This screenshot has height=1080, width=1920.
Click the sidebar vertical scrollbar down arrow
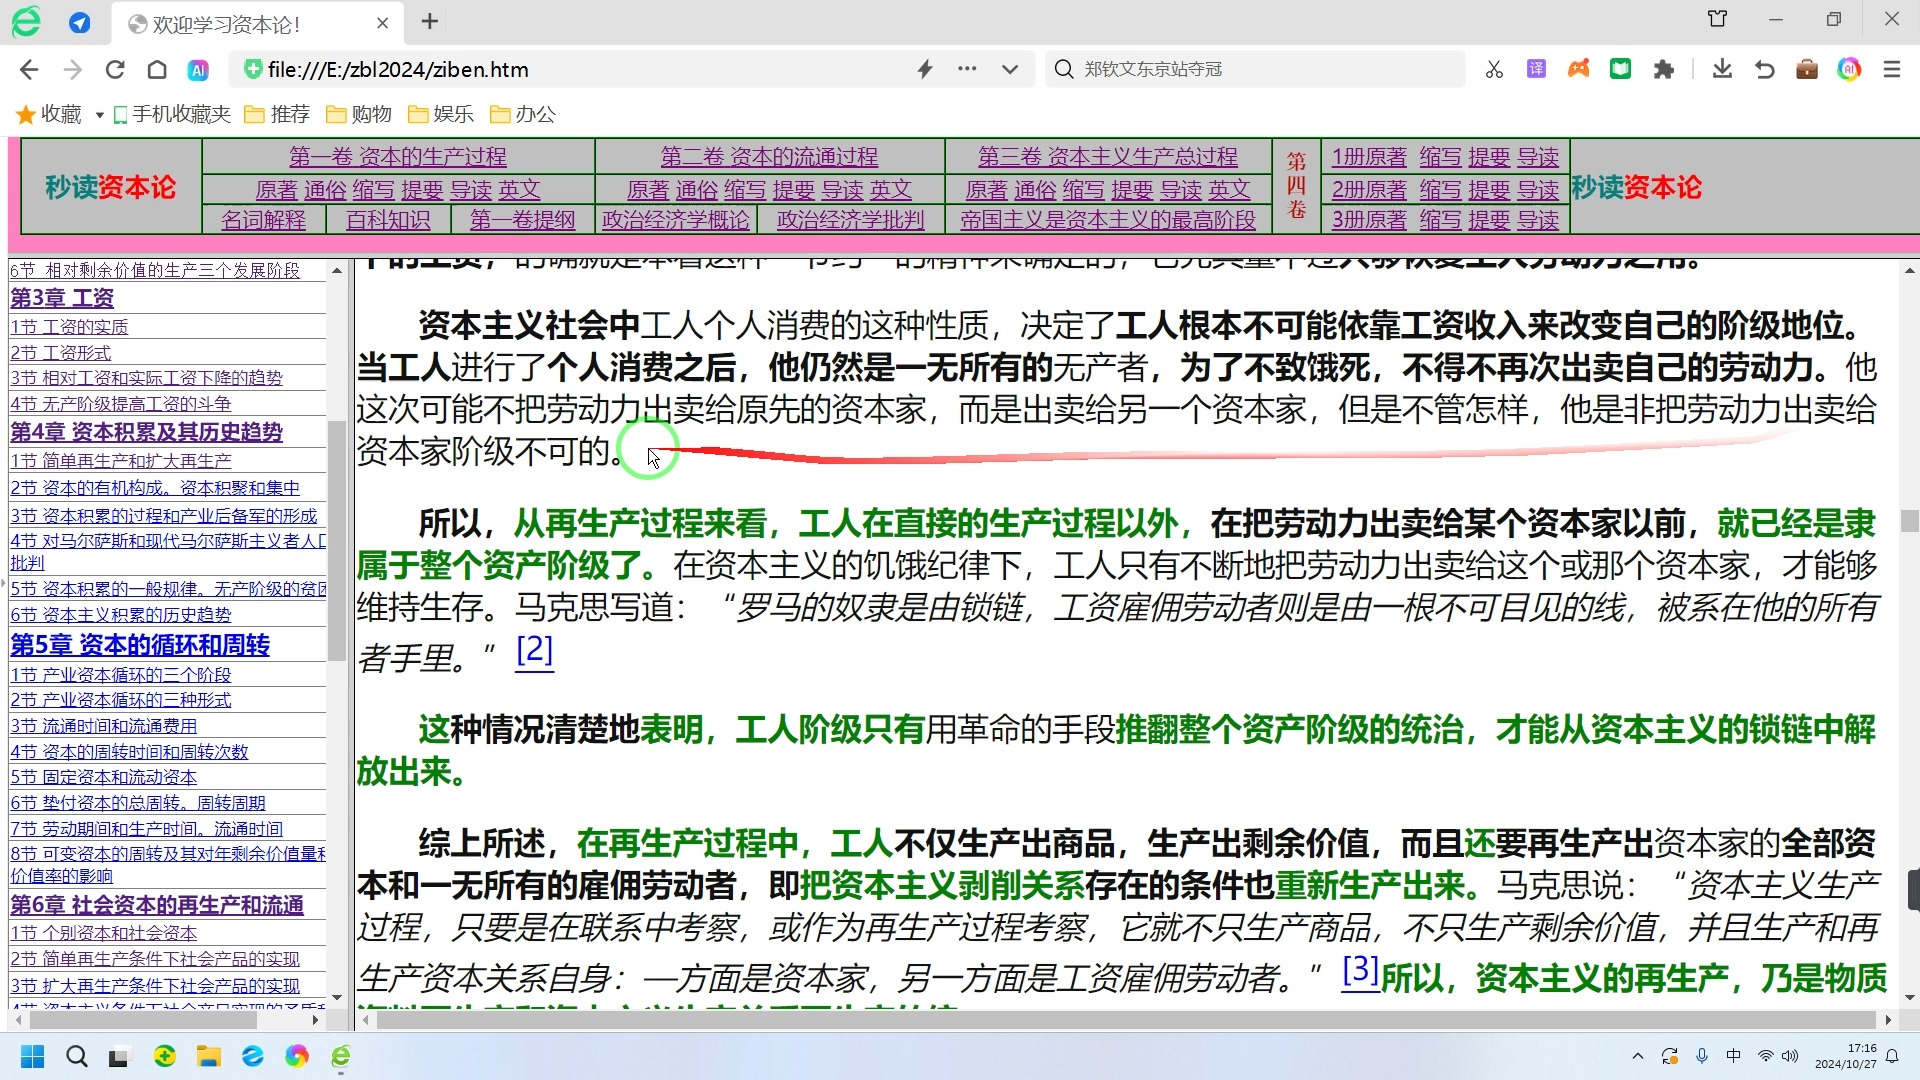click(x=337, y=997)
